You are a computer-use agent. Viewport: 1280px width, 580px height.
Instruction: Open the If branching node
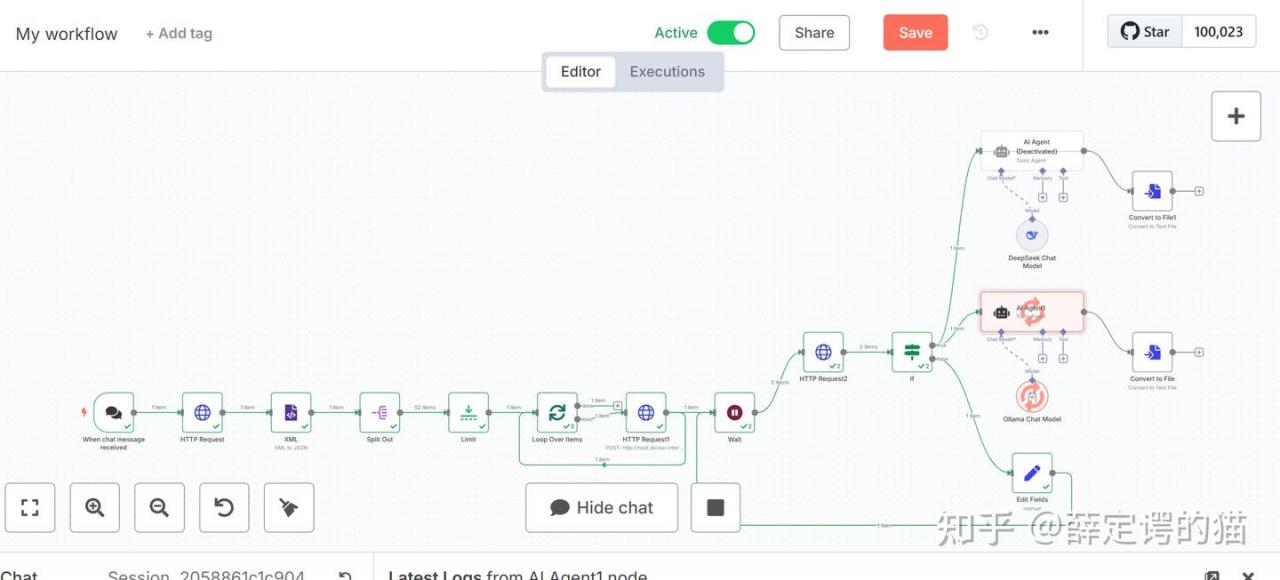(912, 352)
